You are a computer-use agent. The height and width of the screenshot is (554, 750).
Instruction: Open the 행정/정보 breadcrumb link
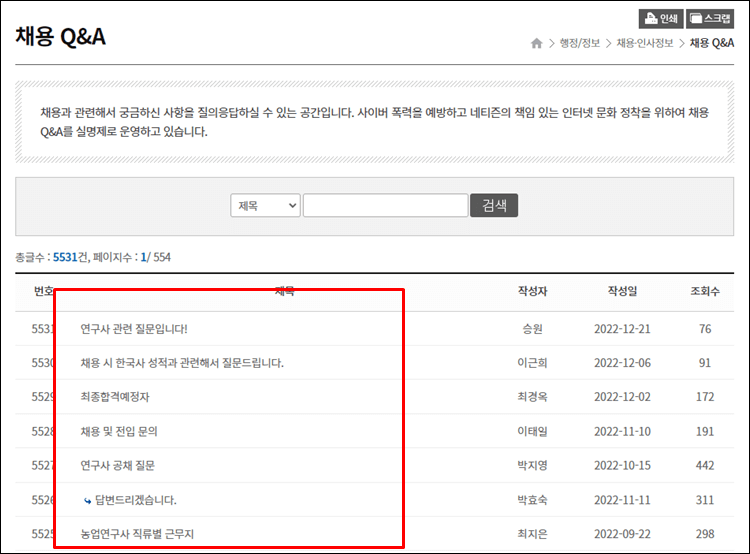coord(580,44)
